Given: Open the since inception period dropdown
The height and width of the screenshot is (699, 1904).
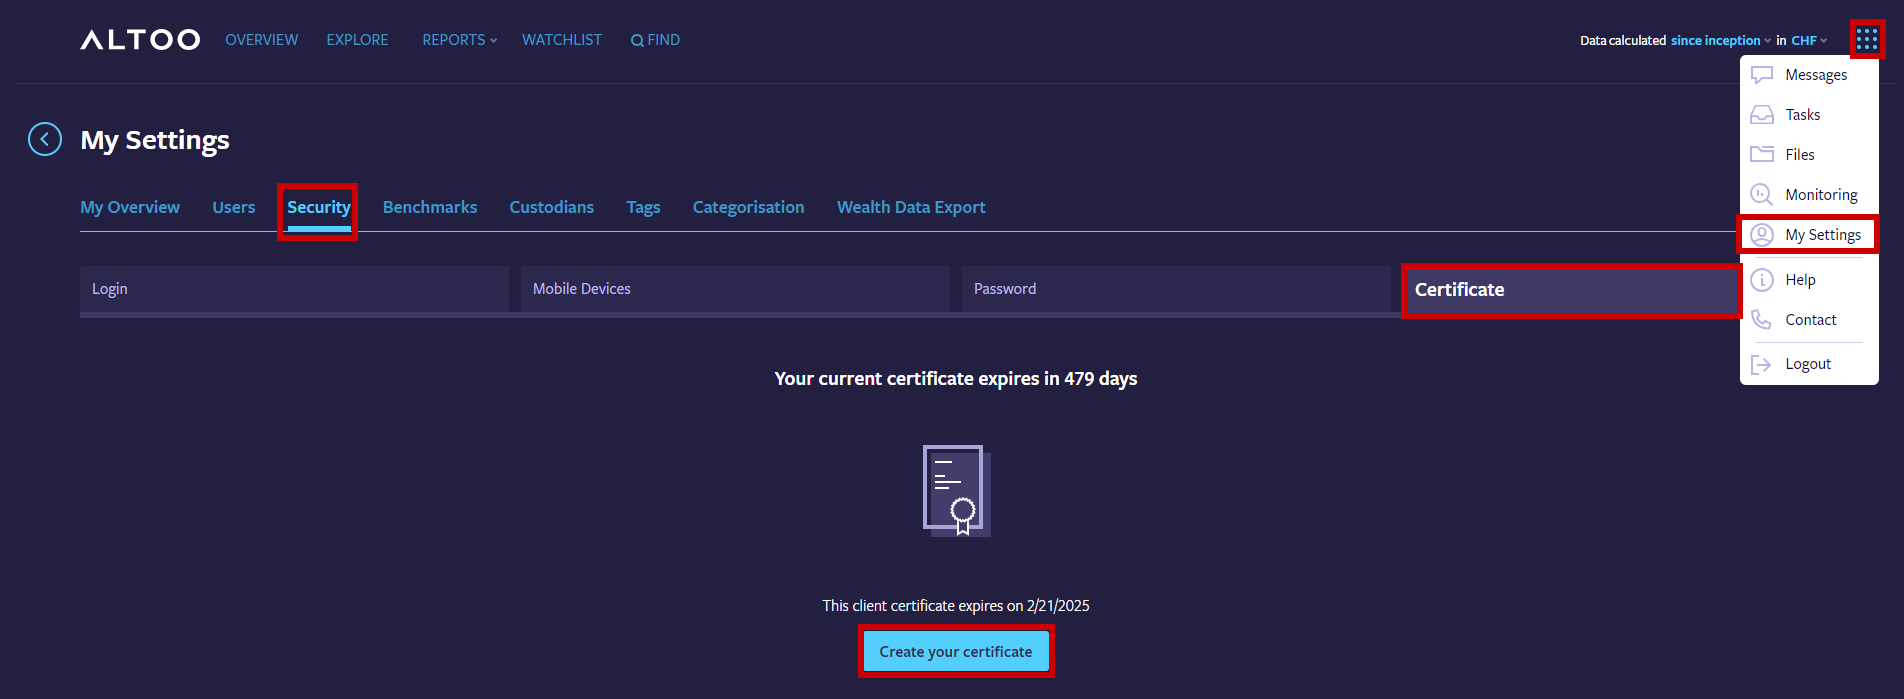Looking at the screenshot, I should pos(1720,41).
